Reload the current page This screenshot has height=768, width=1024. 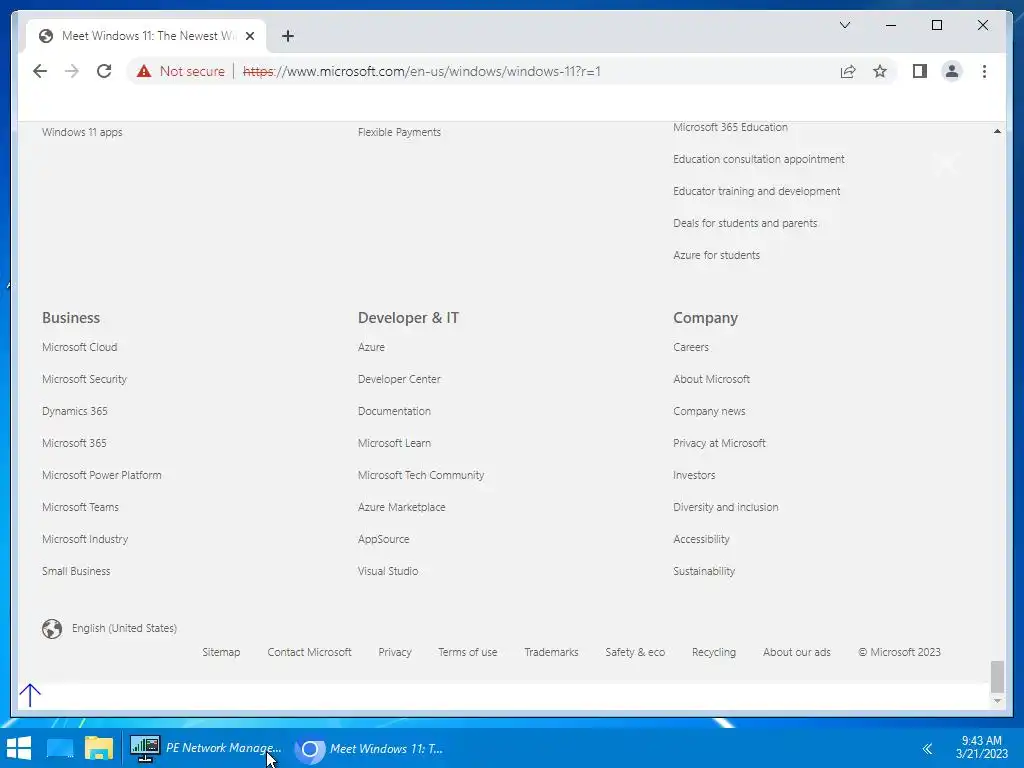(104, 71)
